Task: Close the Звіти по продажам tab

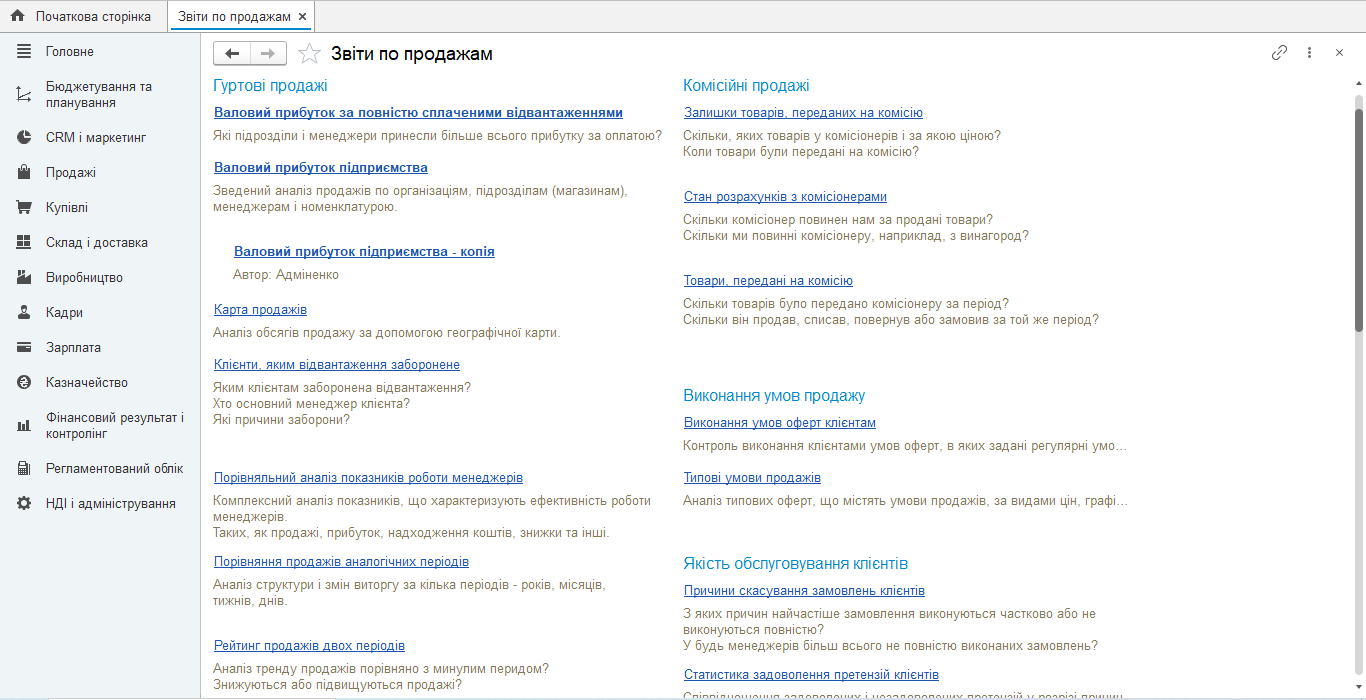Action: pos(302,17)
